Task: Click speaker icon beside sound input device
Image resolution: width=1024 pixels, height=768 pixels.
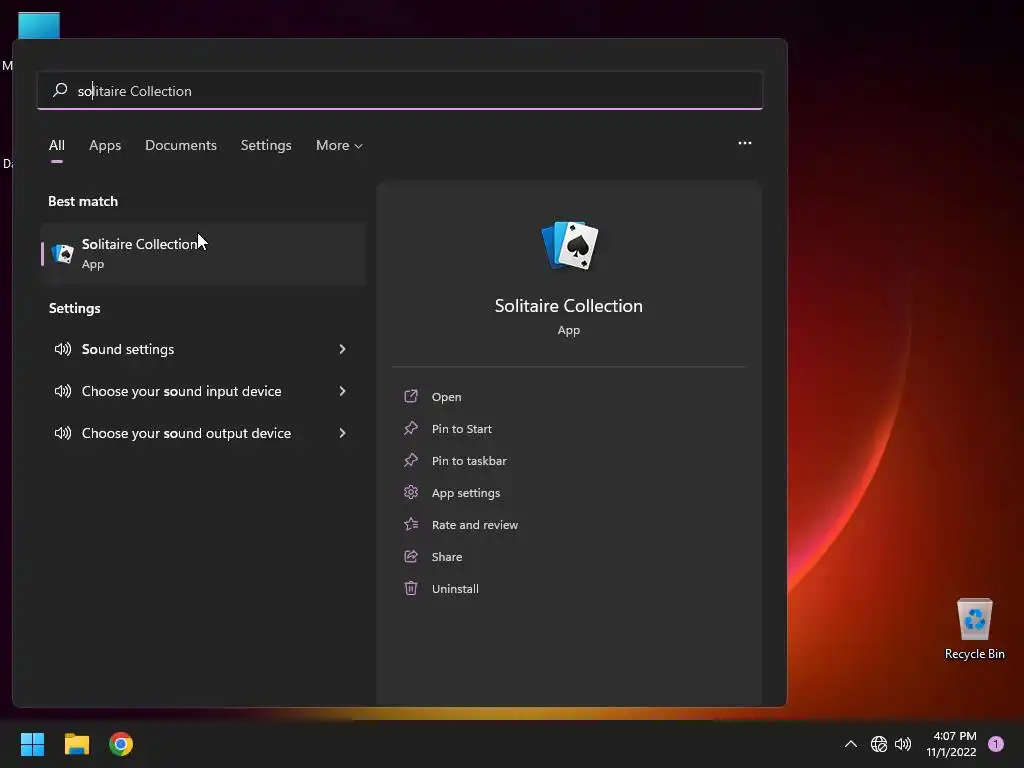Action: 63,391
